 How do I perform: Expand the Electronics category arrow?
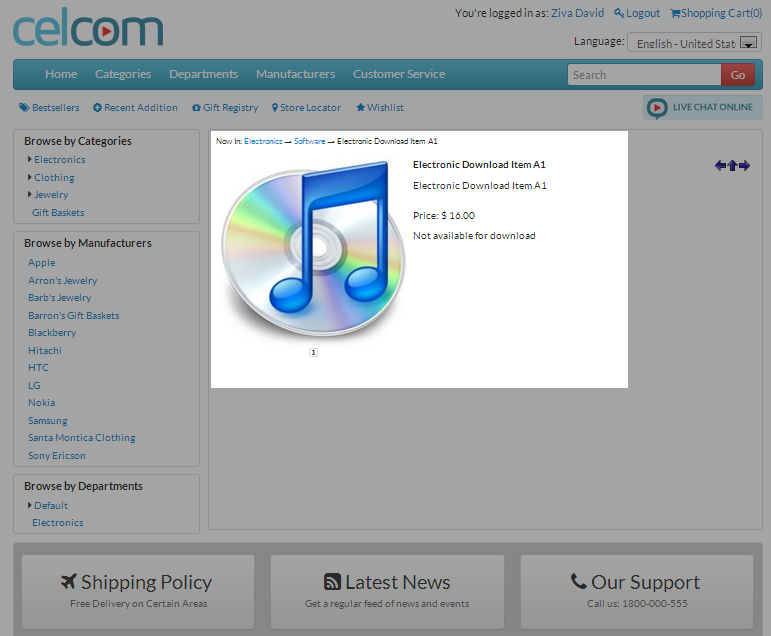point(30,159)
